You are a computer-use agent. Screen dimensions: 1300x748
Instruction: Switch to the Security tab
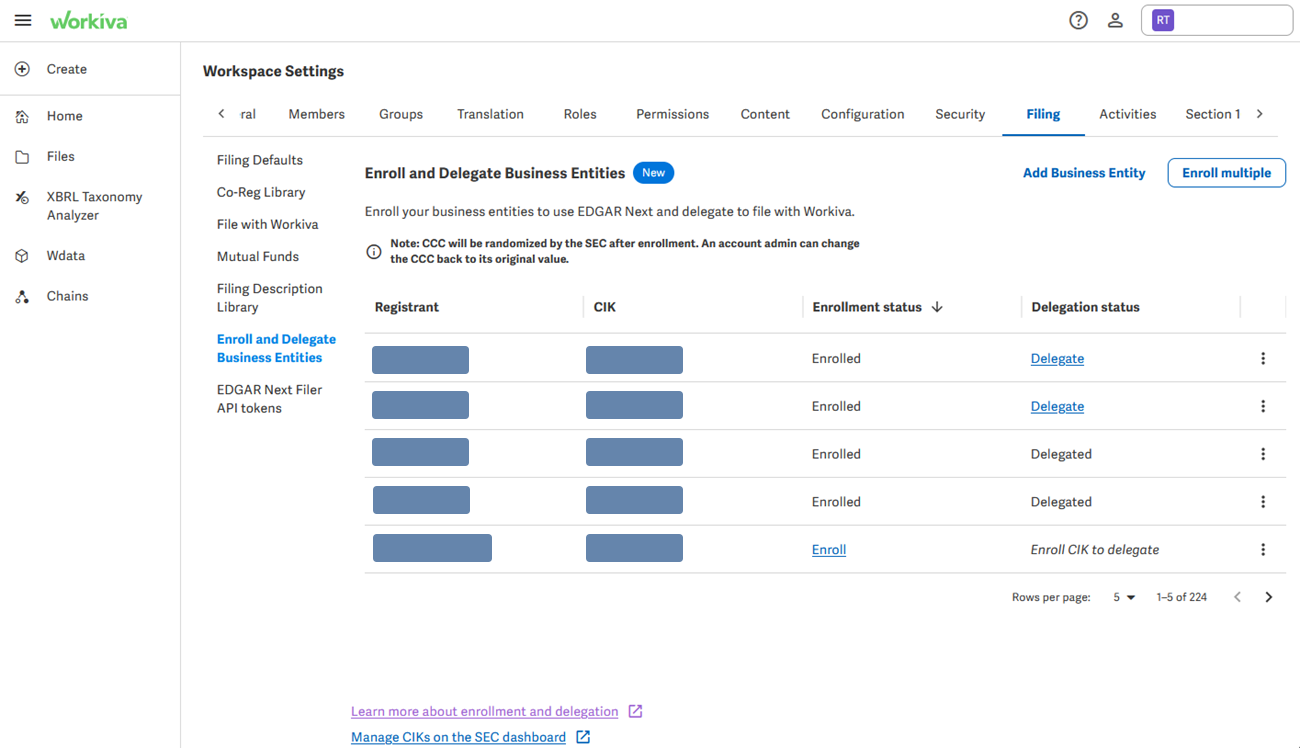pyautogui.click(x=960, y=114)
